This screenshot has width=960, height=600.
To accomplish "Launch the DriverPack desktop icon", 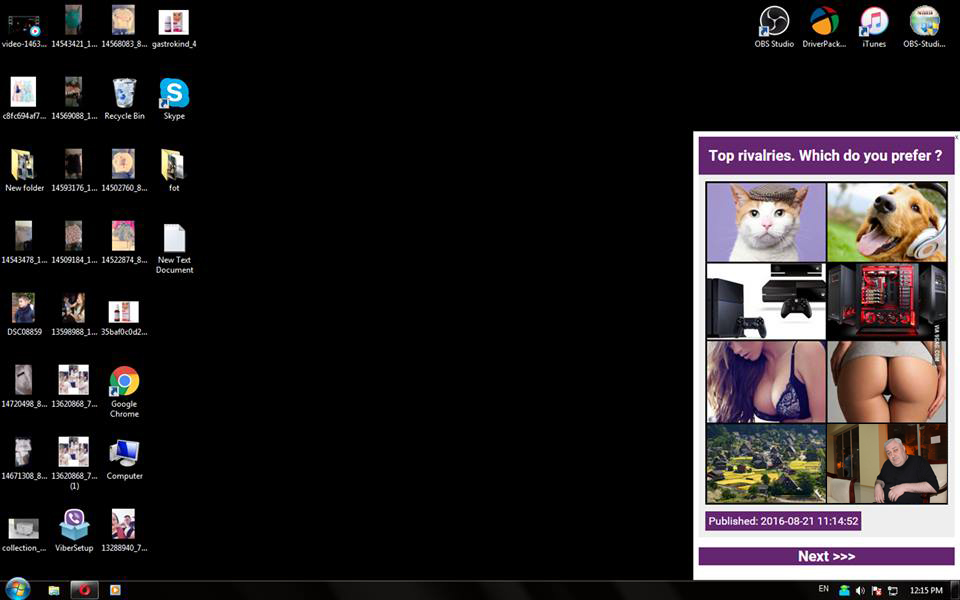I will [824, 27].
